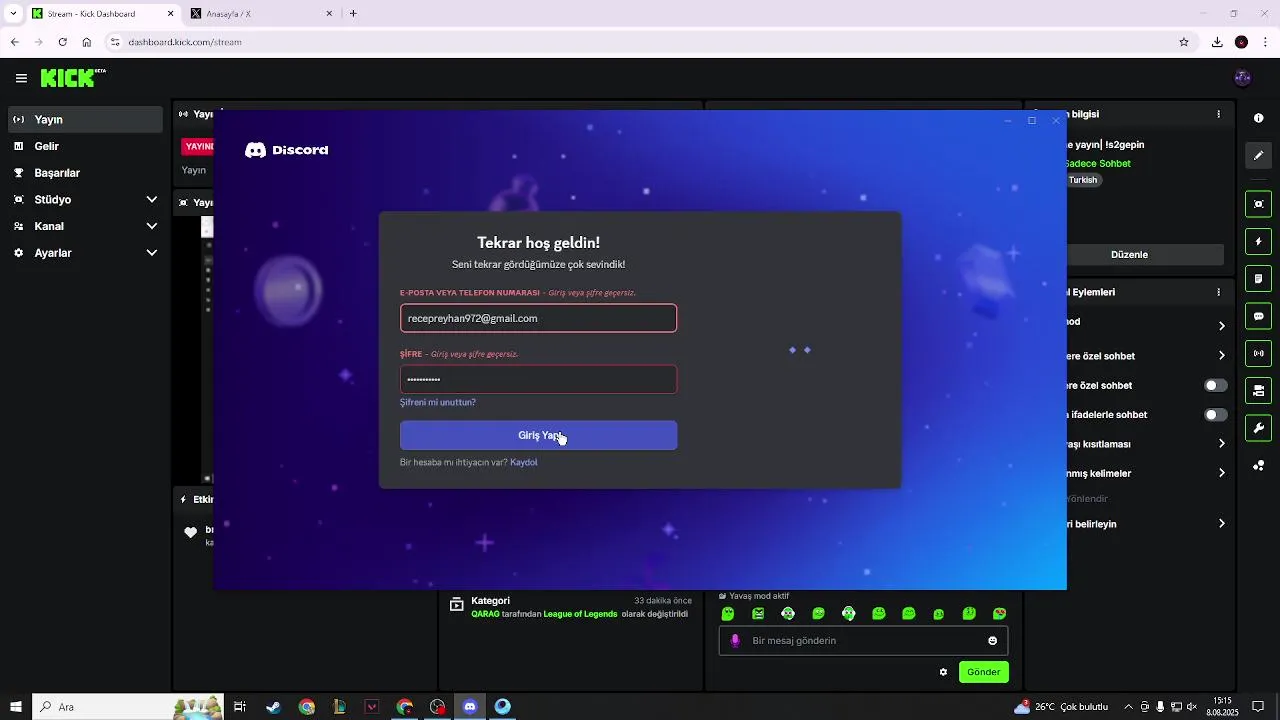Select Yayın in the Kick sidebar

[x=85, y=119]
